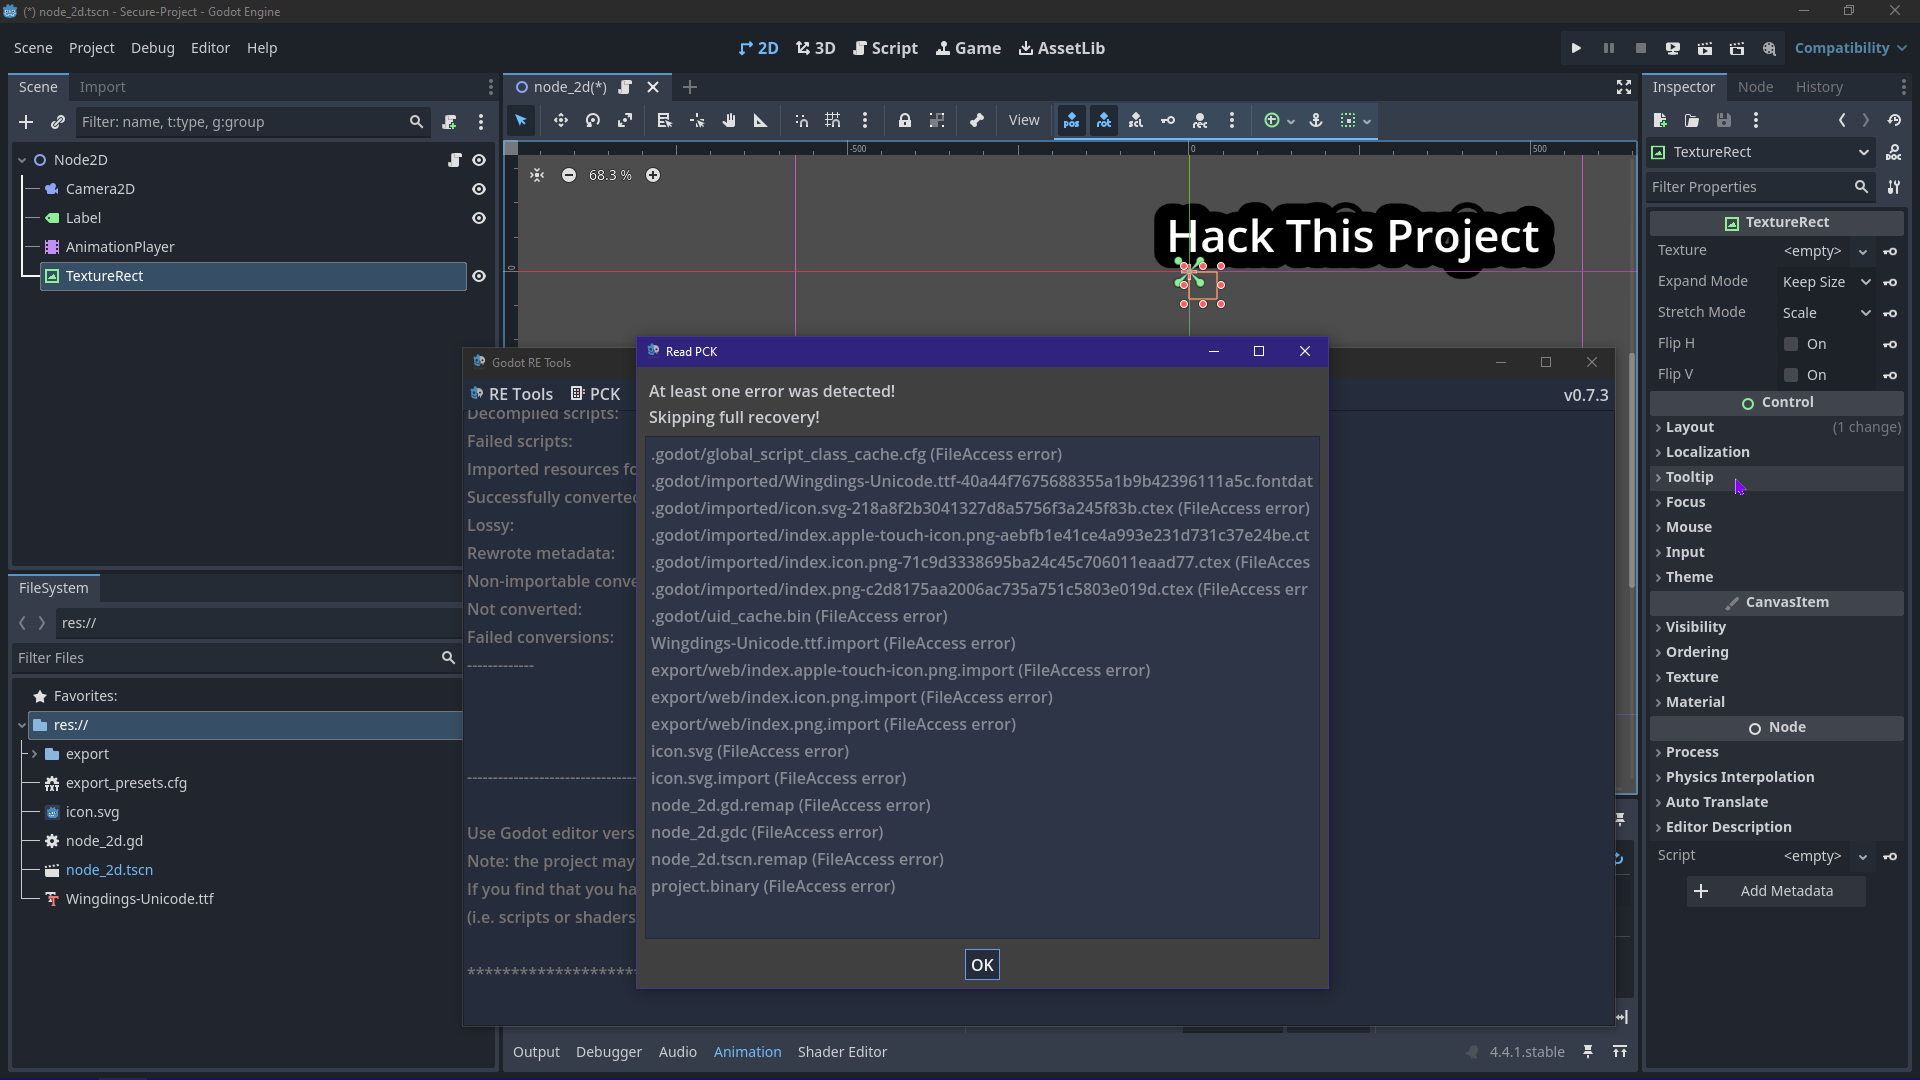Click OK in Read PCK dialog
1920x1080 pixels.
(x=982, y=965)
